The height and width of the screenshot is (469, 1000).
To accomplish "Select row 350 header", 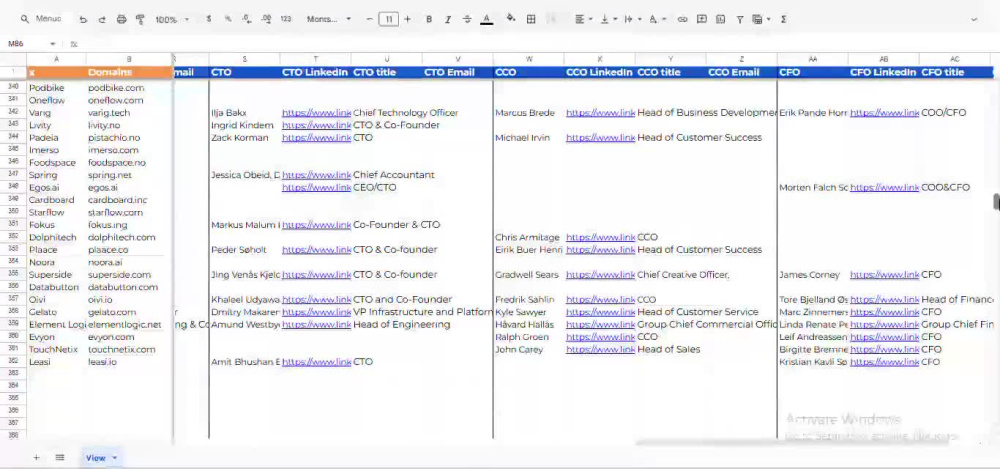I will point(13,212).
